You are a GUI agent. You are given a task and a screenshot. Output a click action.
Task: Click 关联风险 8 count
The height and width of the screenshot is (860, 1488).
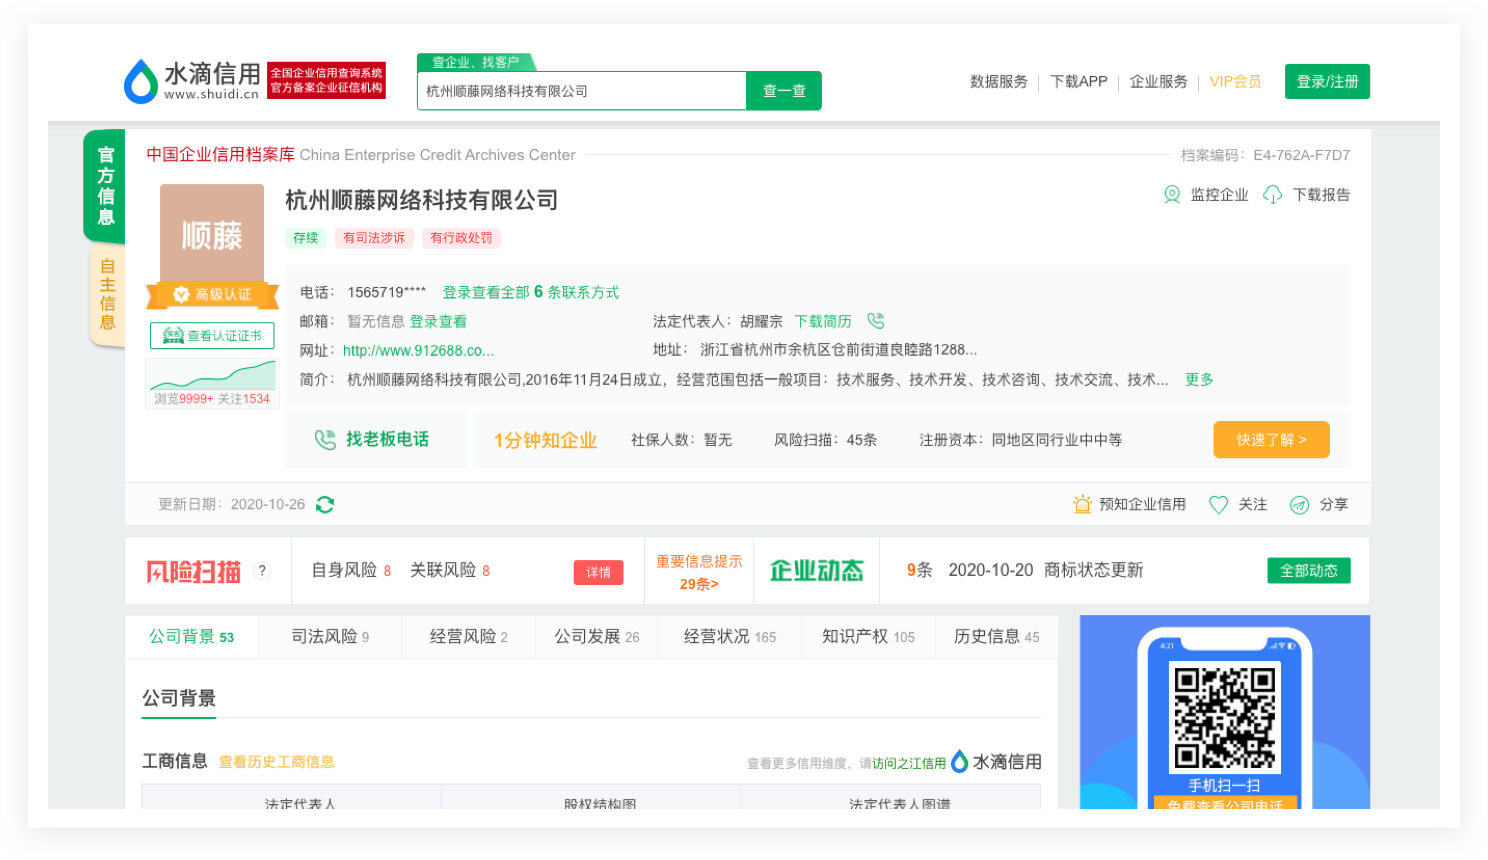(450, 570)
